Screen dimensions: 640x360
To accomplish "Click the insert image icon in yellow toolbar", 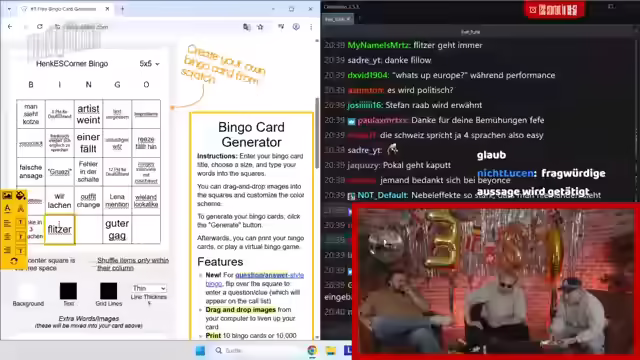I will [7, 196].
